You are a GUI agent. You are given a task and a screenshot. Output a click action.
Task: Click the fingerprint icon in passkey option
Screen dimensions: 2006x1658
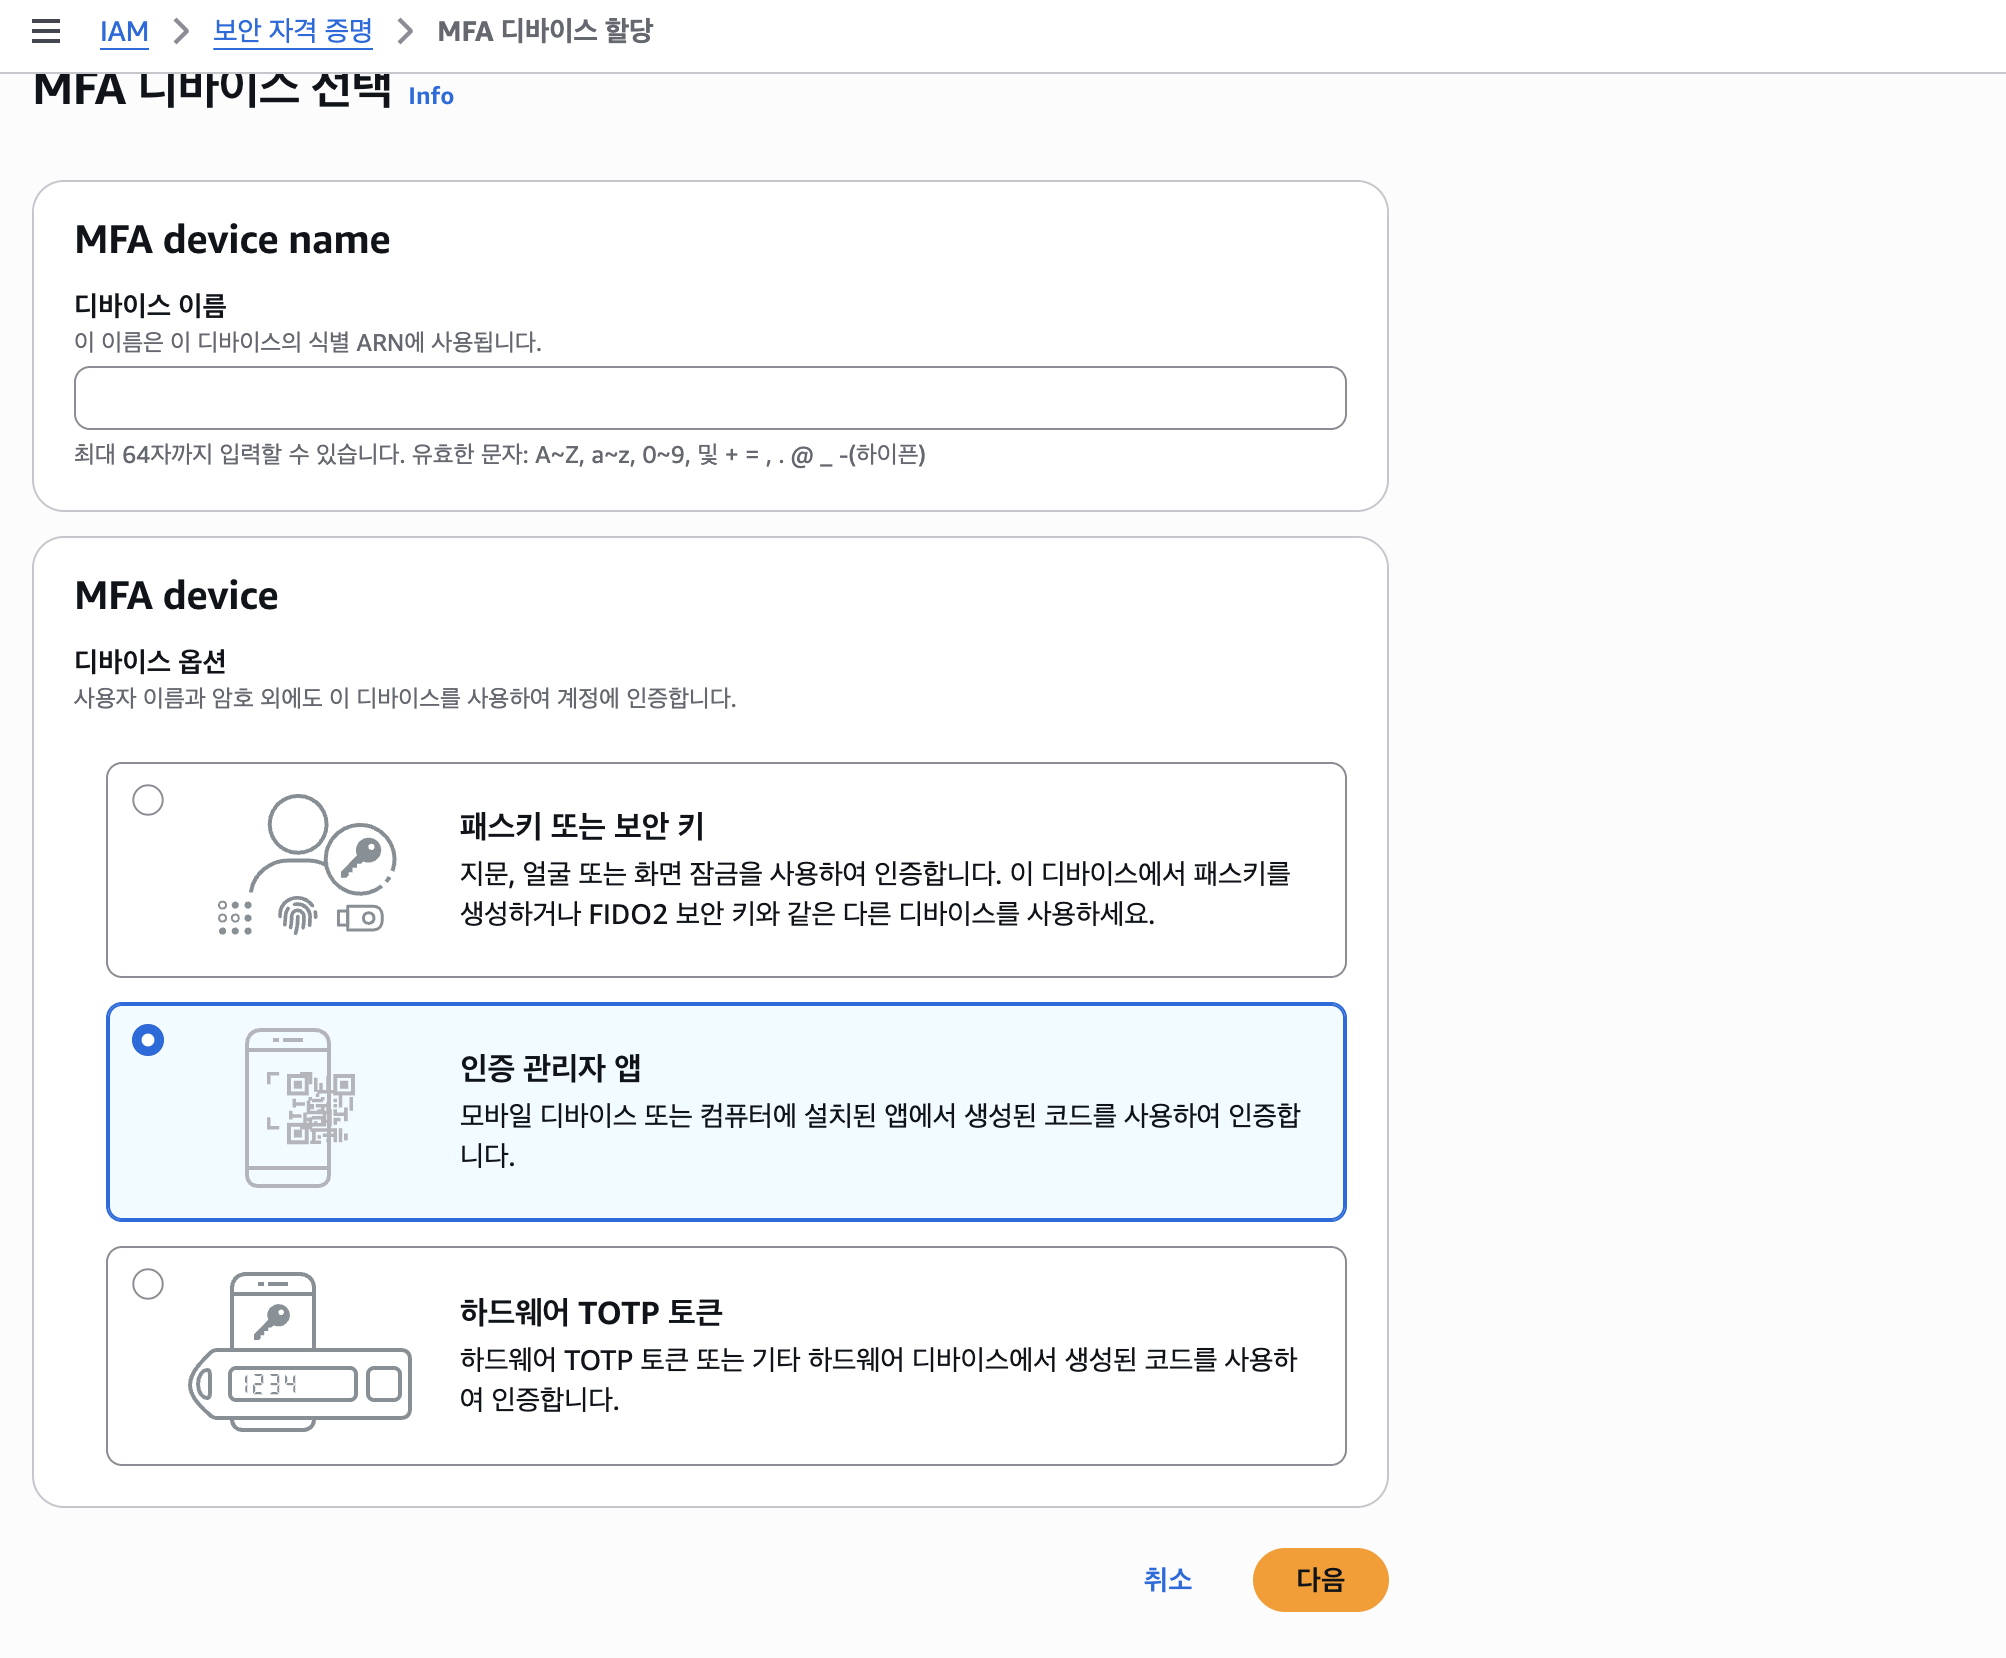(297, 915)
